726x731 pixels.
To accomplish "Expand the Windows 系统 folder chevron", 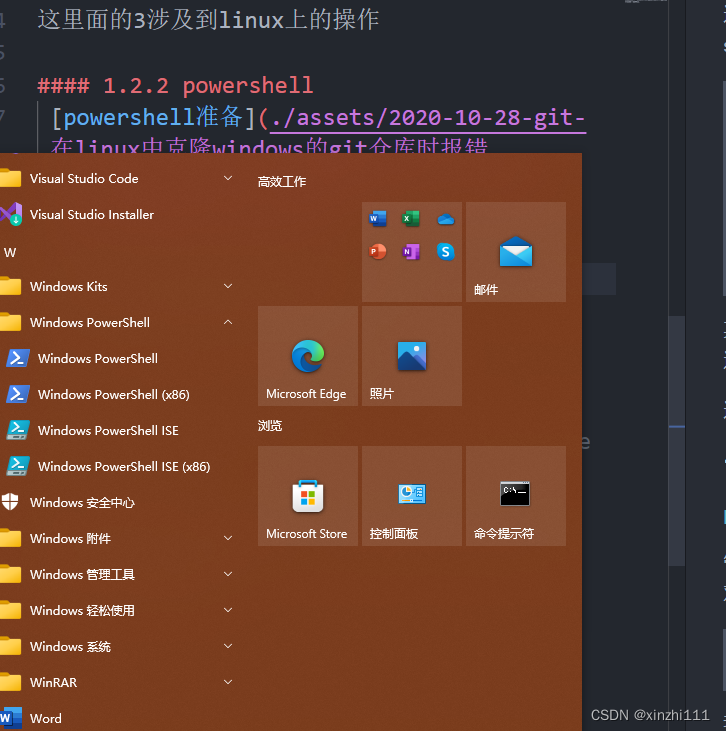I will [228, 646].
